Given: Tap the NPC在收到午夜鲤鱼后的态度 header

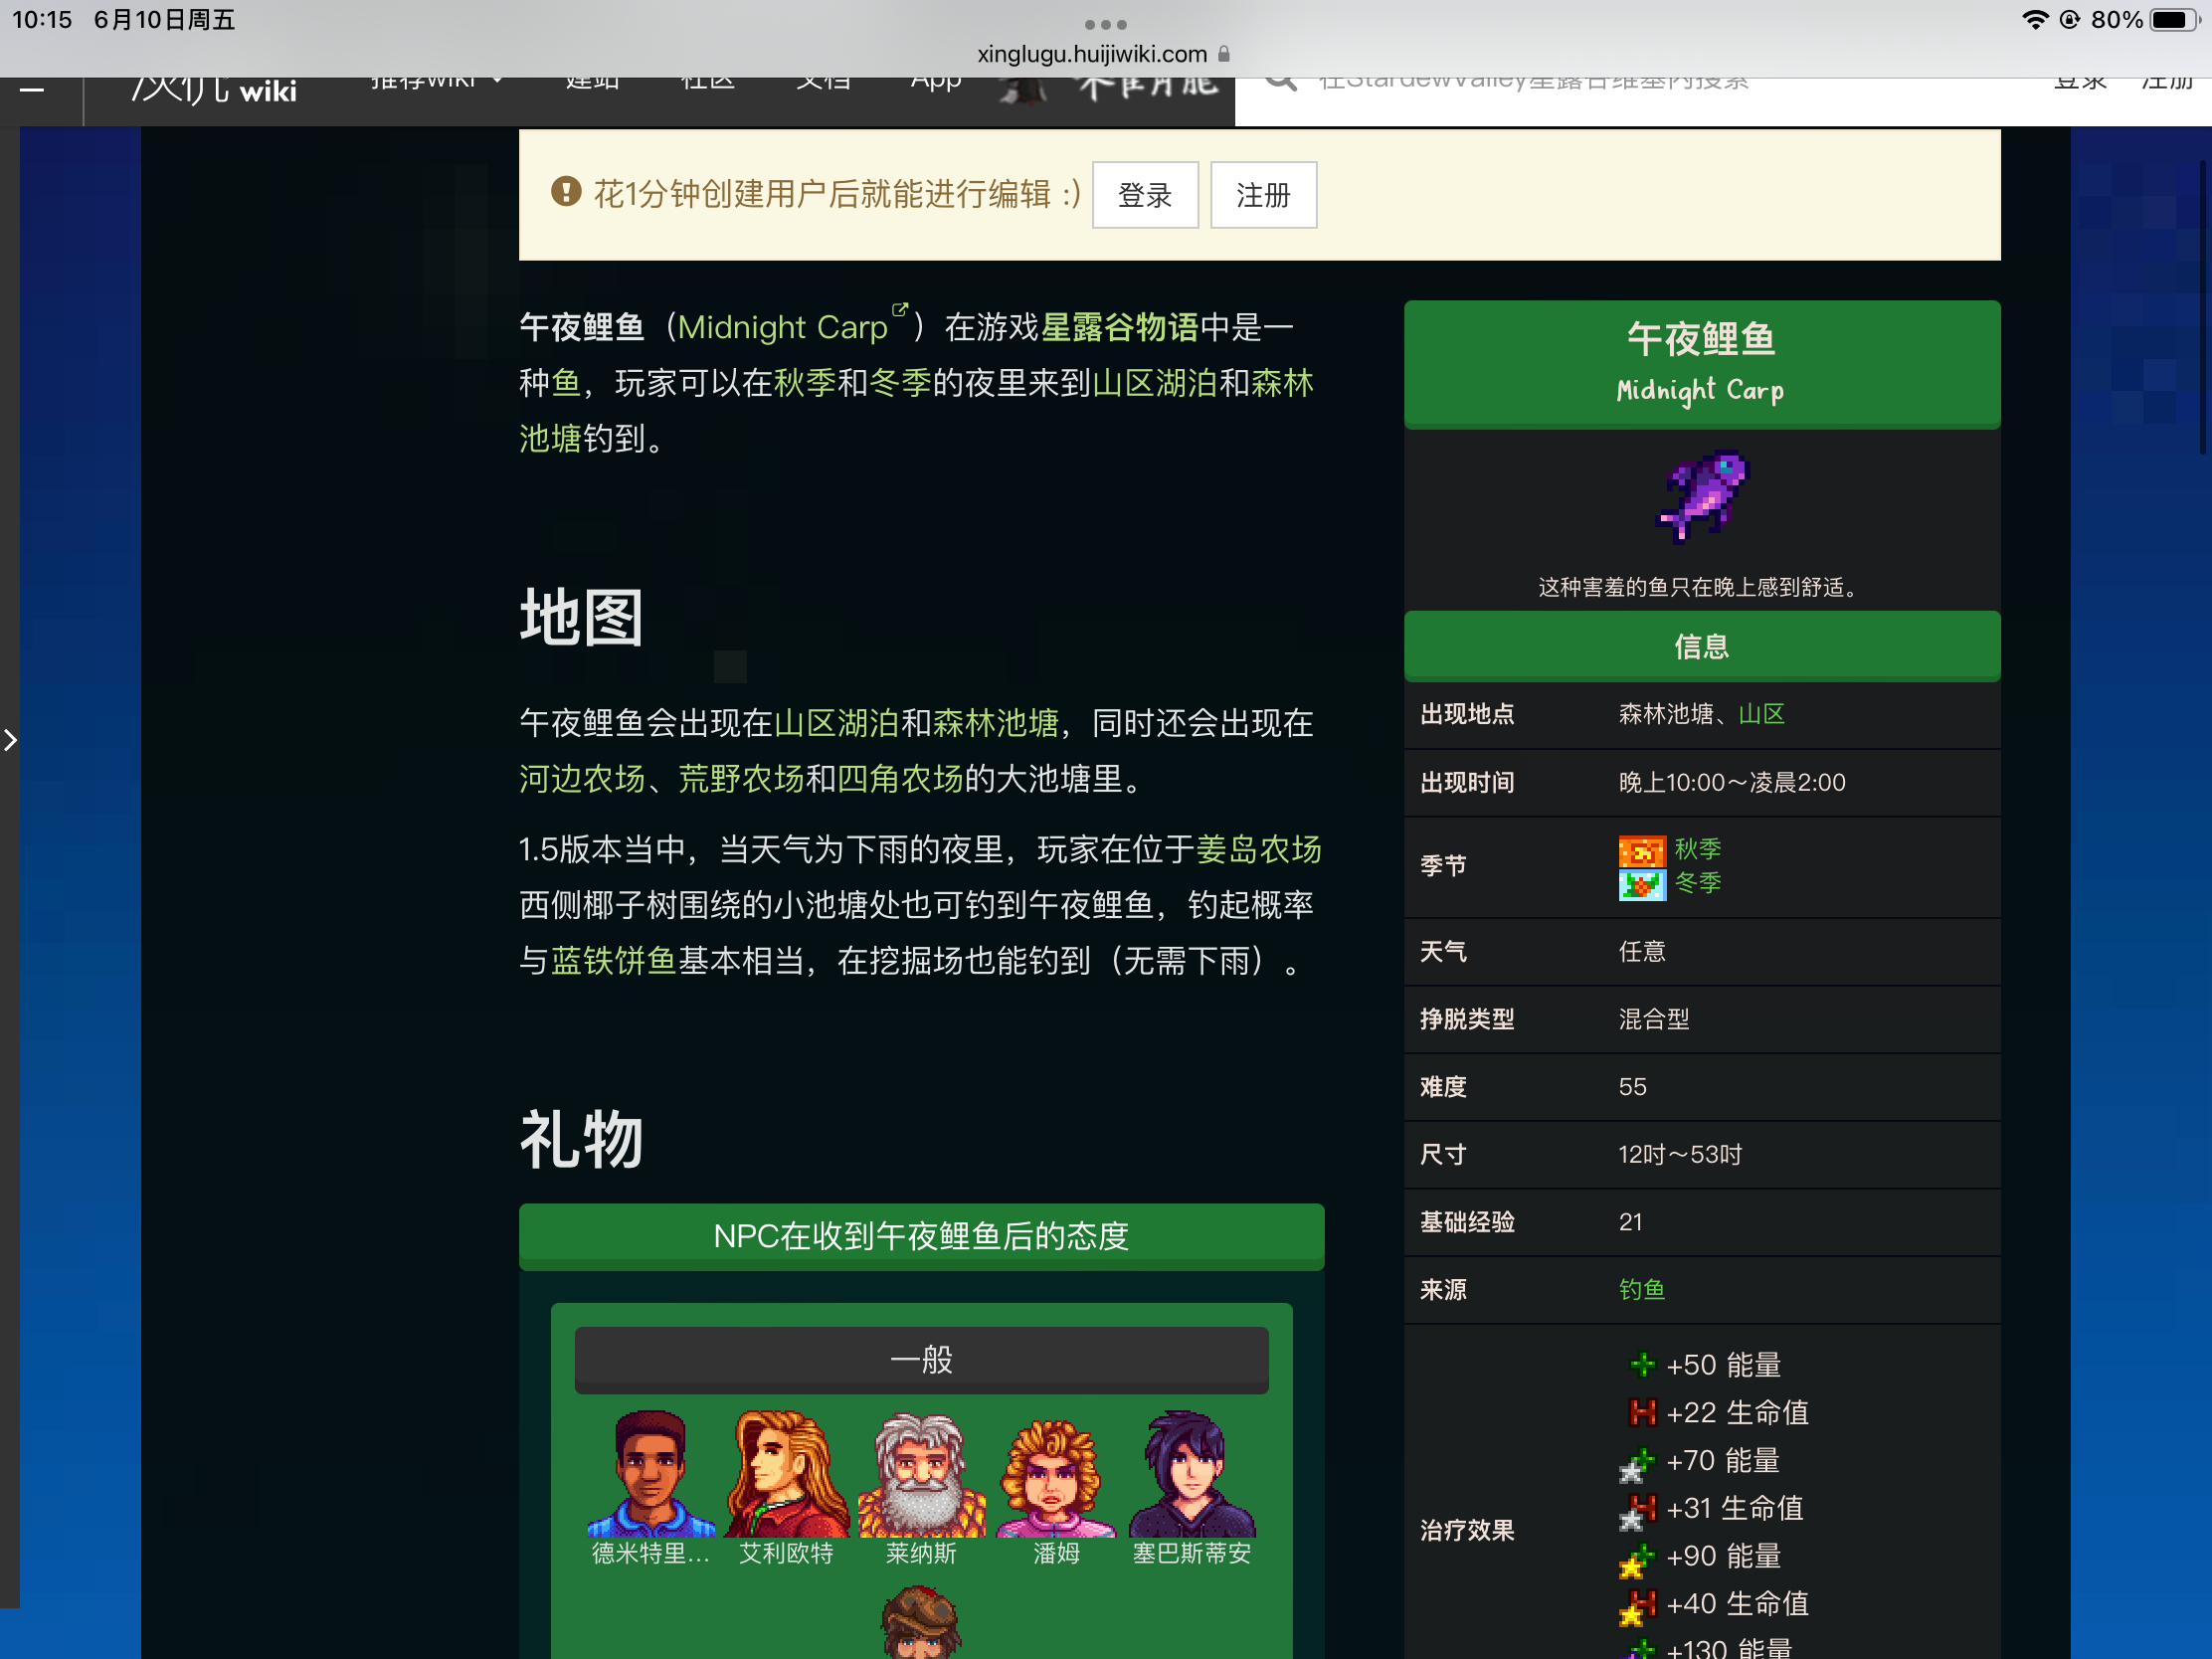Looking at the screenshot, I should point(921,1237).
